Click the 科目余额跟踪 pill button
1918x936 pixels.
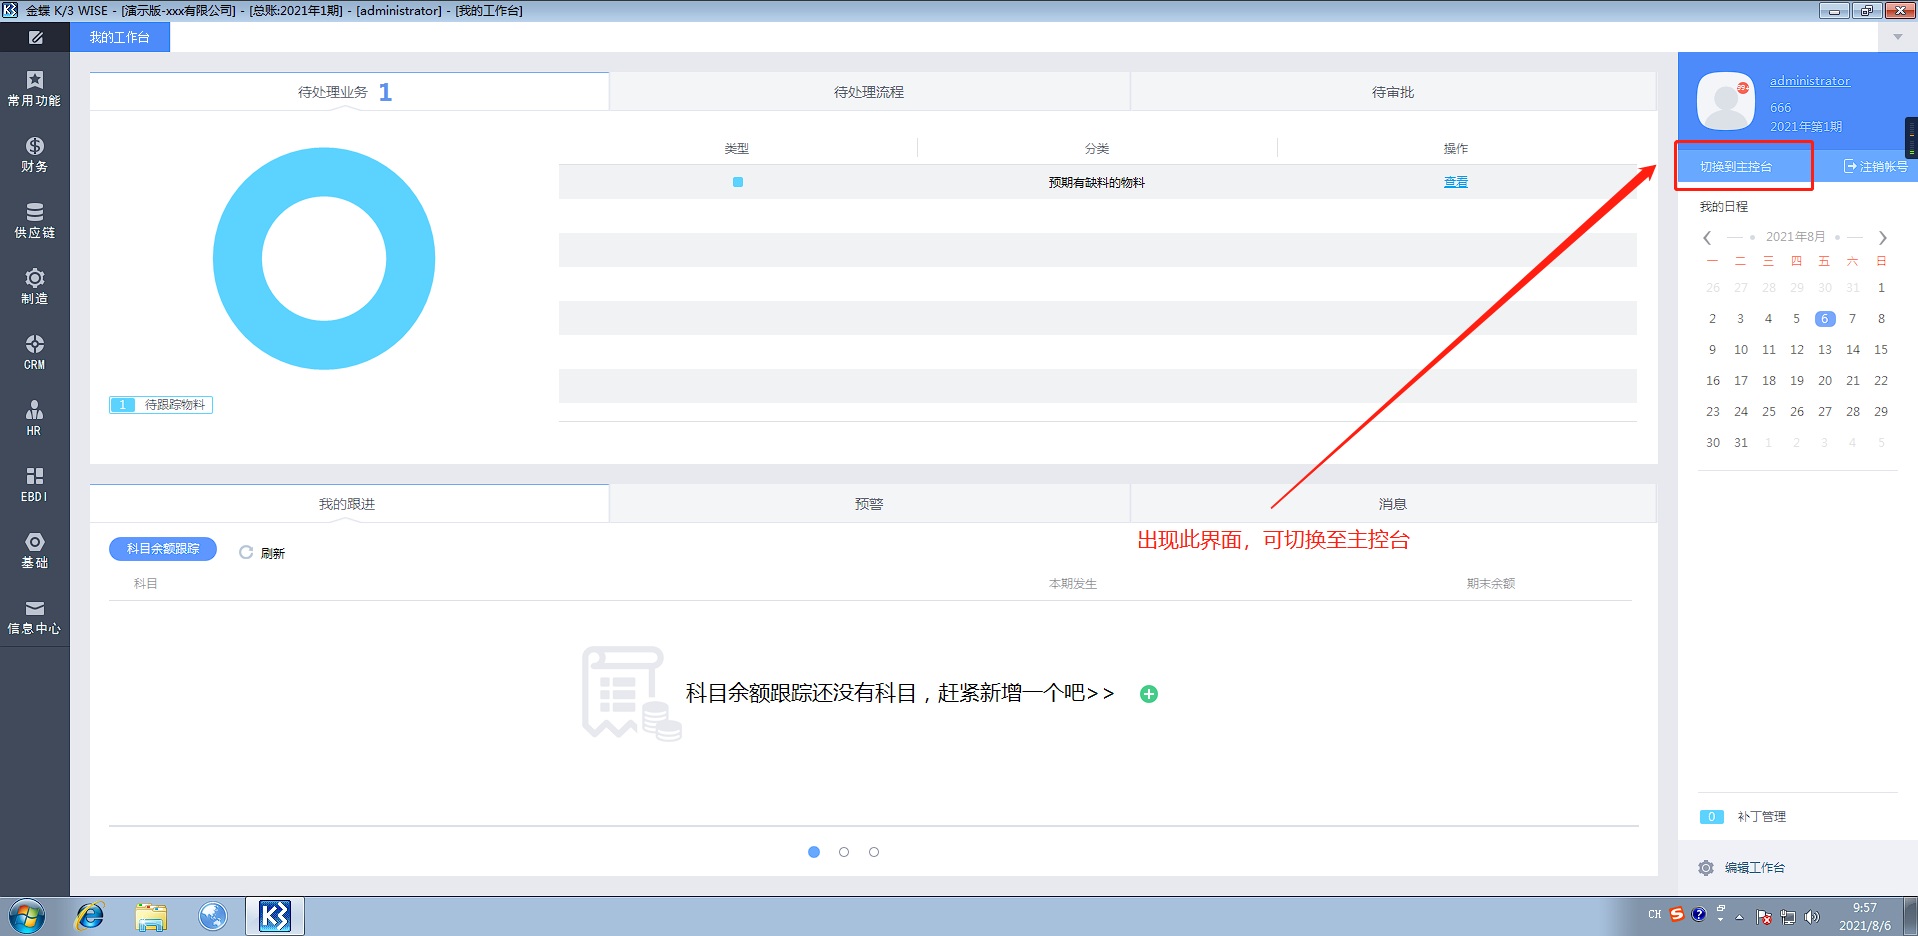point(163,549)
